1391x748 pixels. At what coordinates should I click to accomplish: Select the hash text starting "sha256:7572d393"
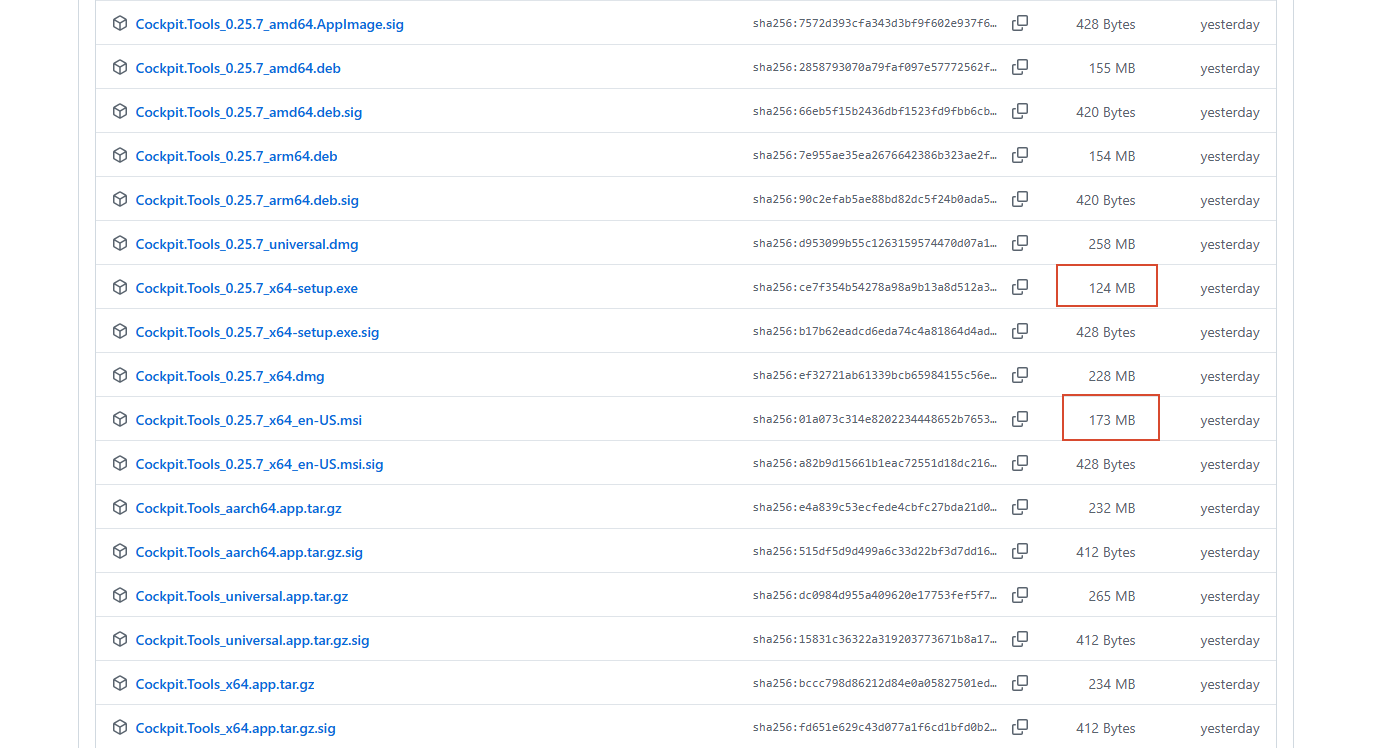[875, 24]
